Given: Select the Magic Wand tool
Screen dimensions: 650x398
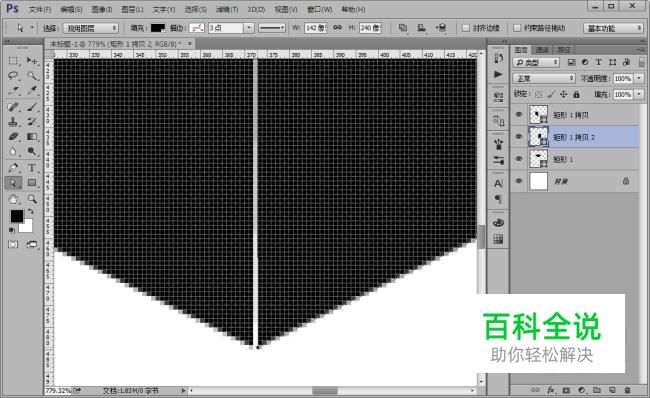Looking at the screenshot, I should 32,76.
